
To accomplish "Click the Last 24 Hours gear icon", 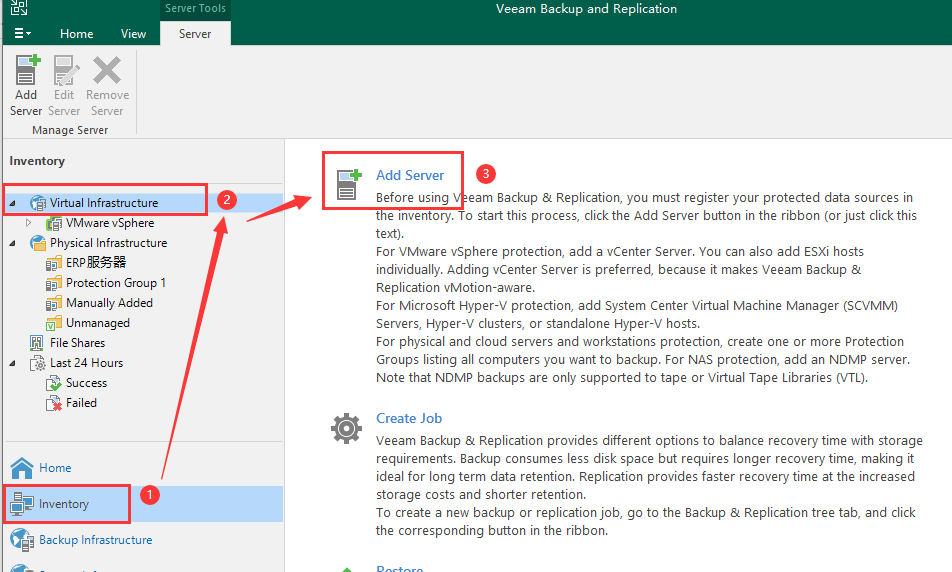I will 38,363.
